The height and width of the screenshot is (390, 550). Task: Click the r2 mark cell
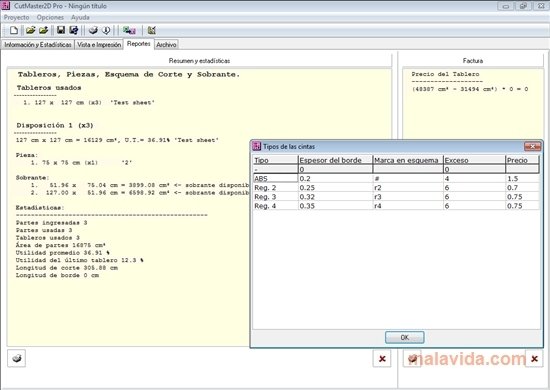tap(408, 188)
